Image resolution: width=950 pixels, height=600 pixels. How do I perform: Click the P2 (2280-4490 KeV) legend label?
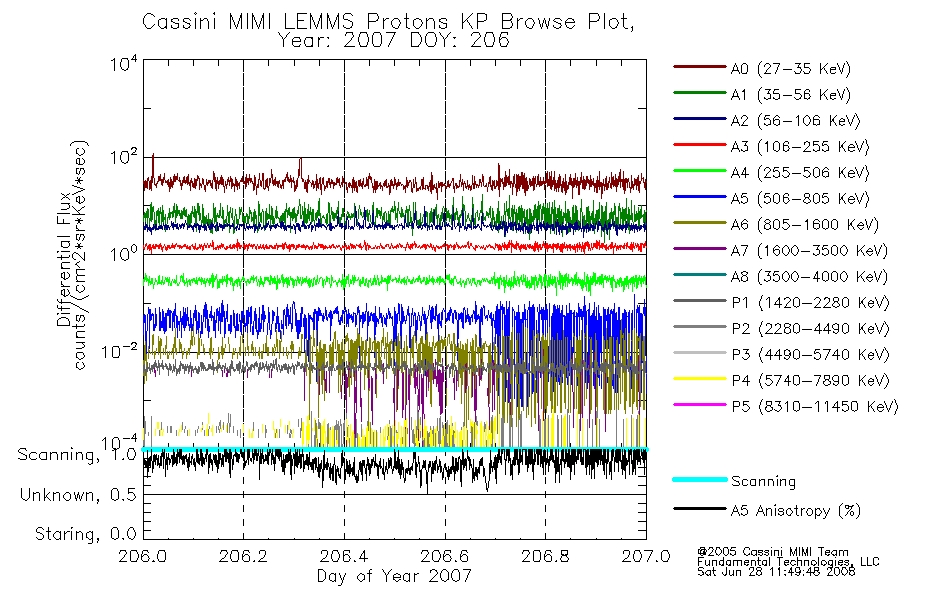click(x=810, y=328)
